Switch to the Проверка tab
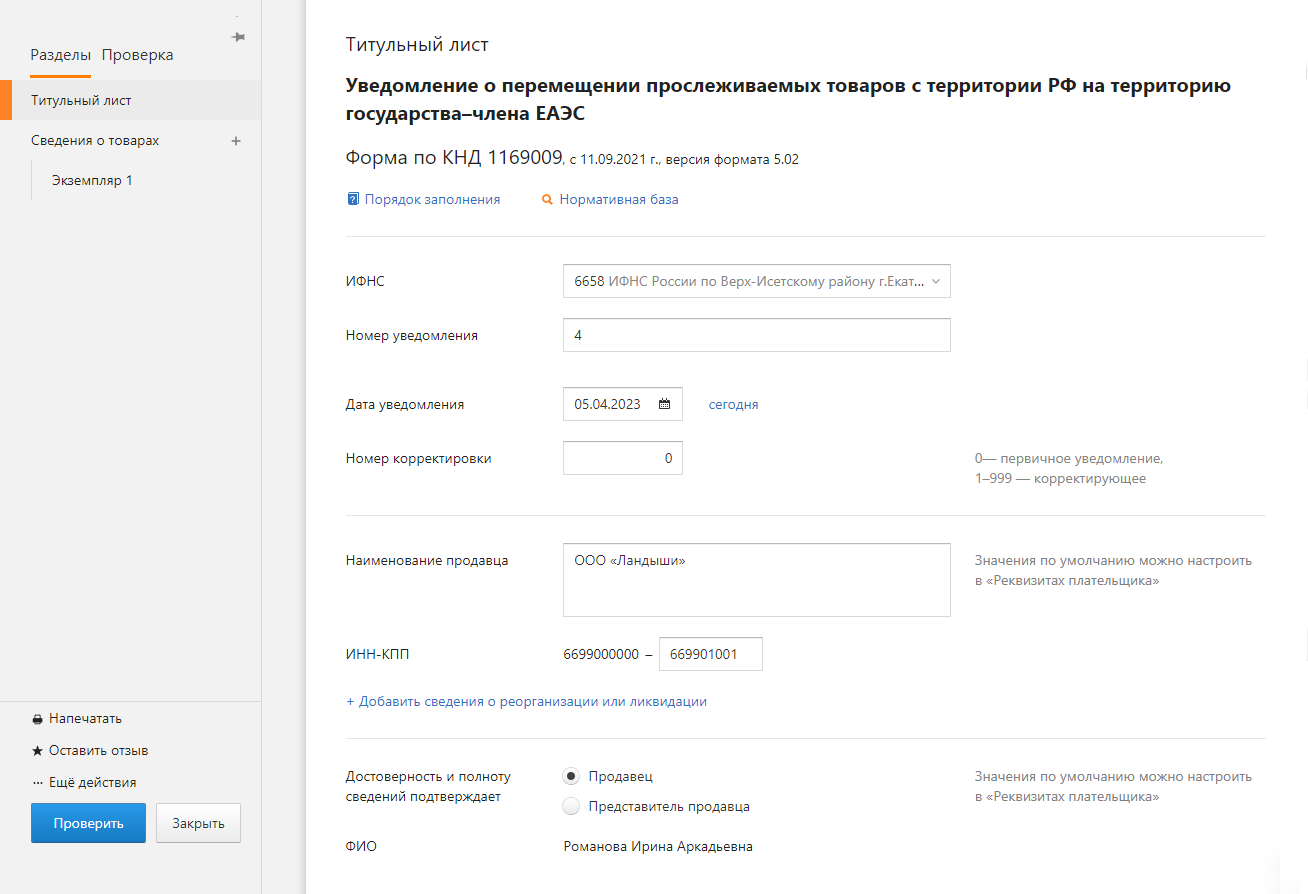The height and width of the screenshot is (894, 1308). [137, 55]
